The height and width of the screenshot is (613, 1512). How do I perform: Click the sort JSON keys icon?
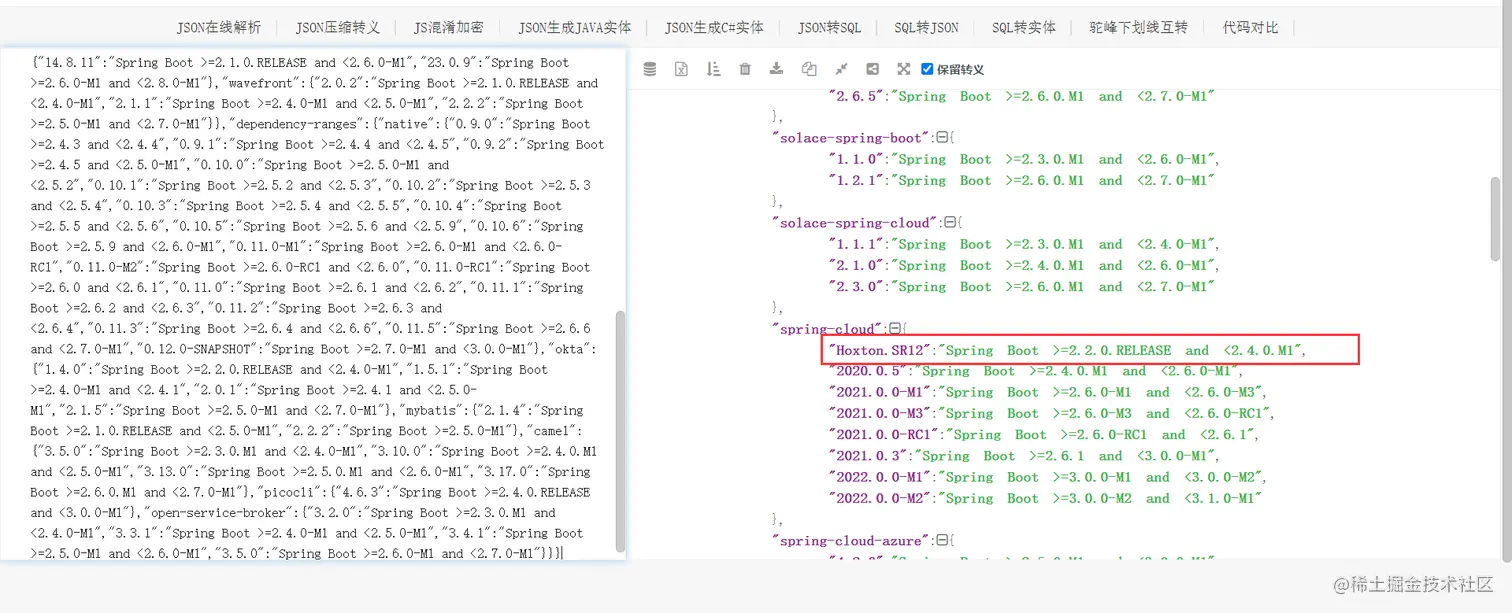(714, 68)
